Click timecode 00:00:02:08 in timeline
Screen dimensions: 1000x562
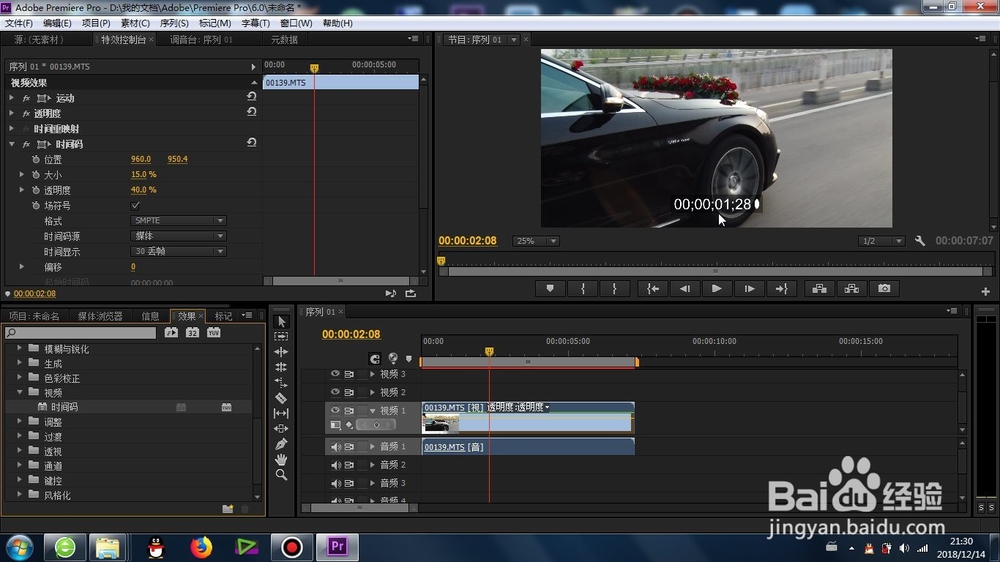coord(351,334)
